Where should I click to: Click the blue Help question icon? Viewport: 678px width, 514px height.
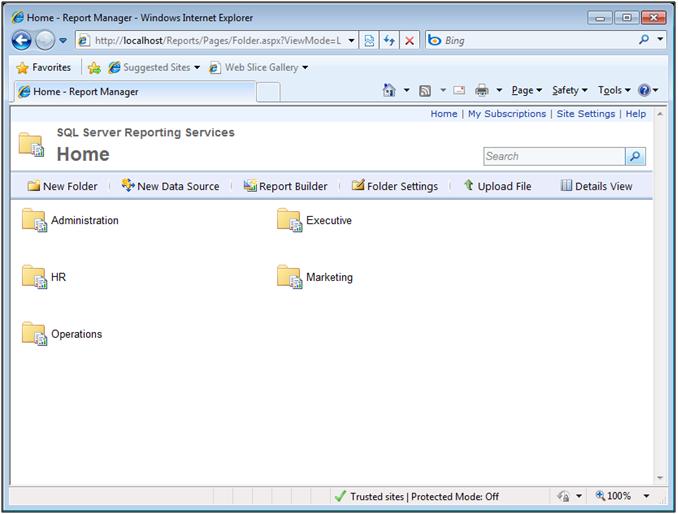[x=644, y=90]
